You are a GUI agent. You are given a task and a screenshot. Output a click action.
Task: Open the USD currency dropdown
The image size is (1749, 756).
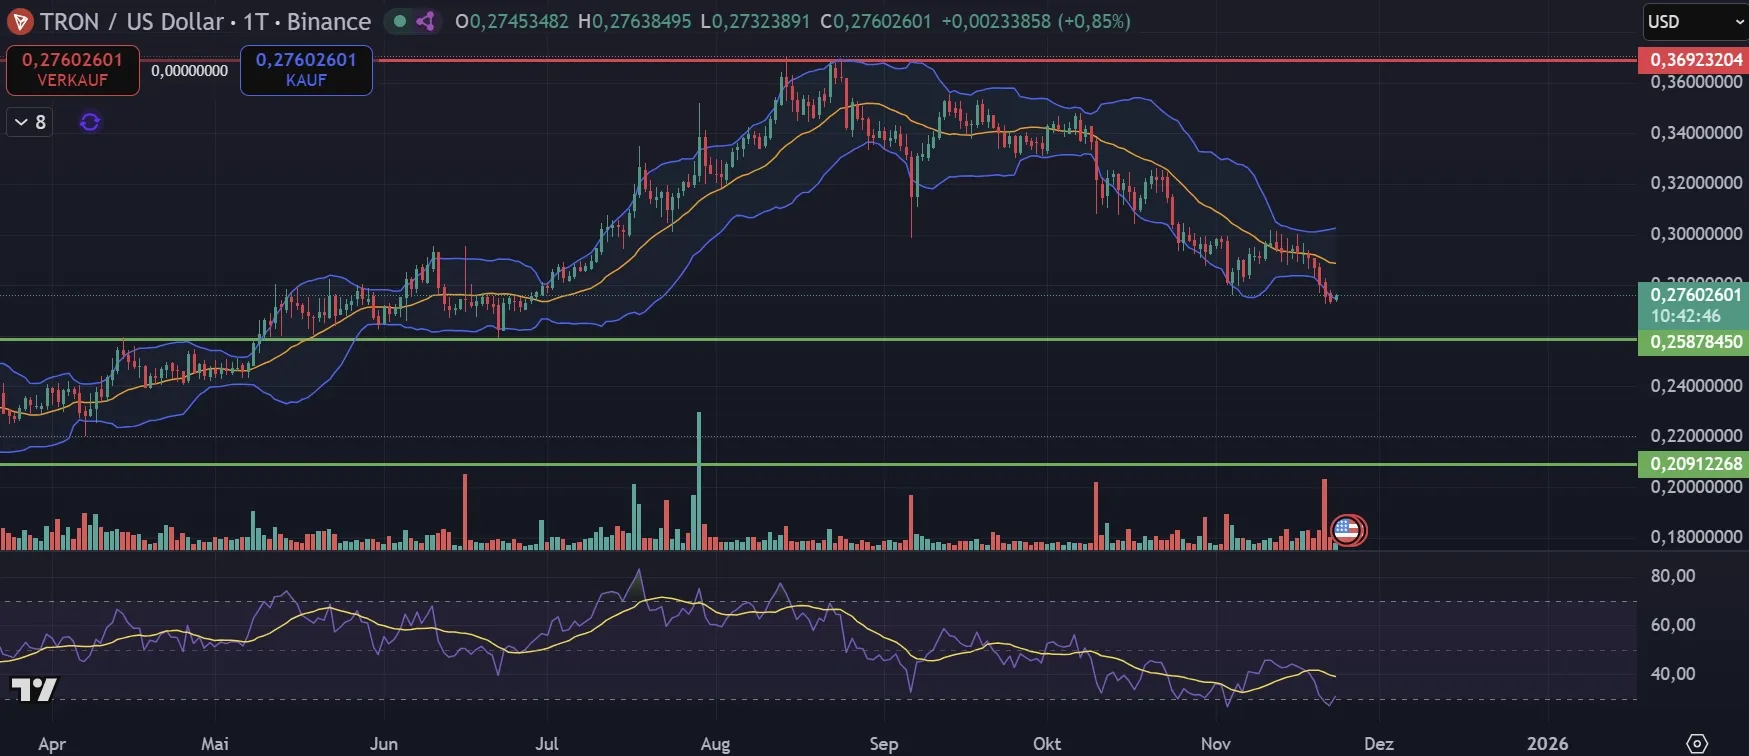coord(1695,22)
